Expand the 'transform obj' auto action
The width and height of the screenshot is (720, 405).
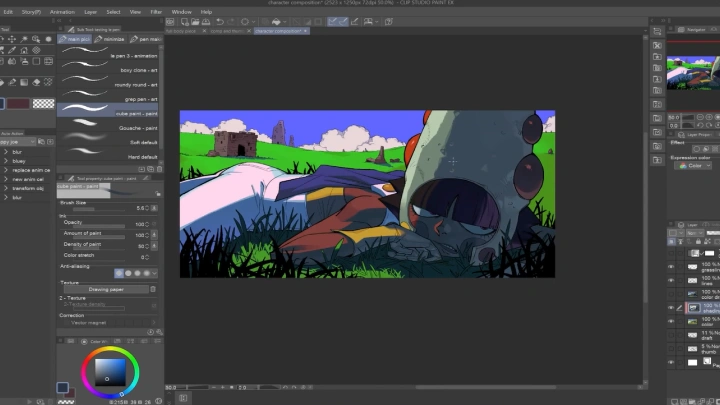point(6,188)
